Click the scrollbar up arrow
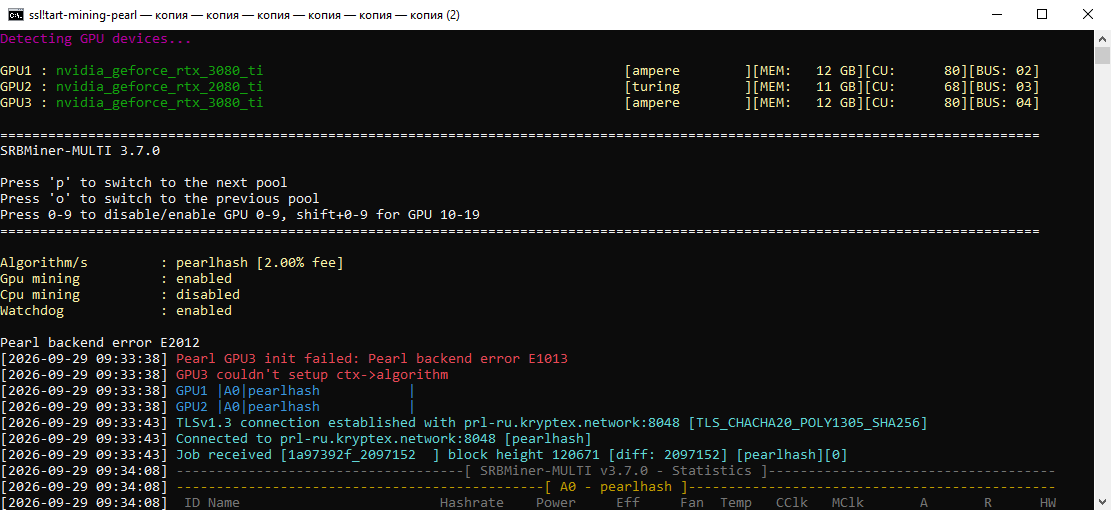1111x510 pixels. click(x=1102, y=37)
